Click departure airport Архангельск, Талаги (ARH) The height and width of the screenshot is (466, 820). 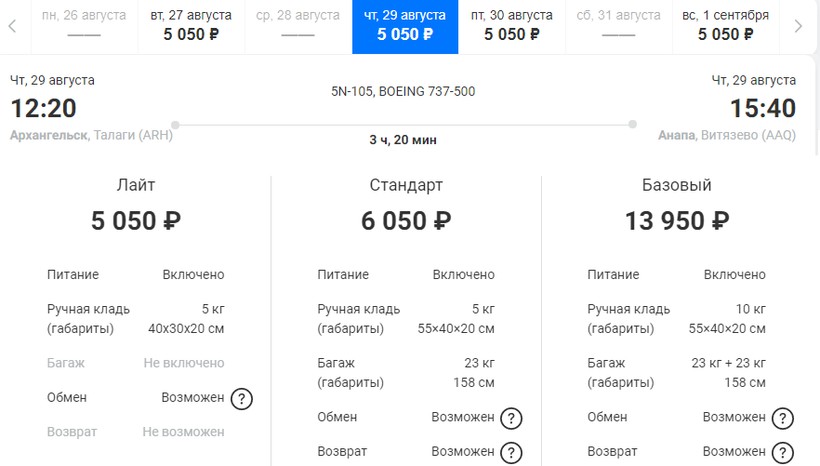[x=91, y=136]
